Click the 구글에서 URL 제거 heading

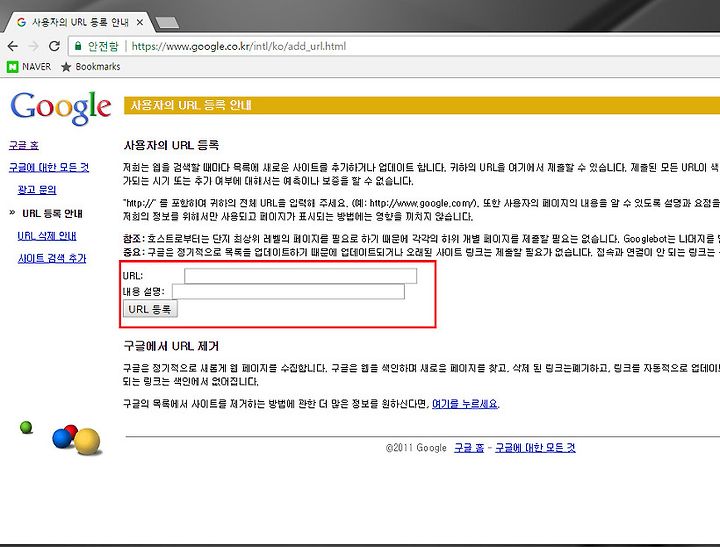tap(171, 346)
